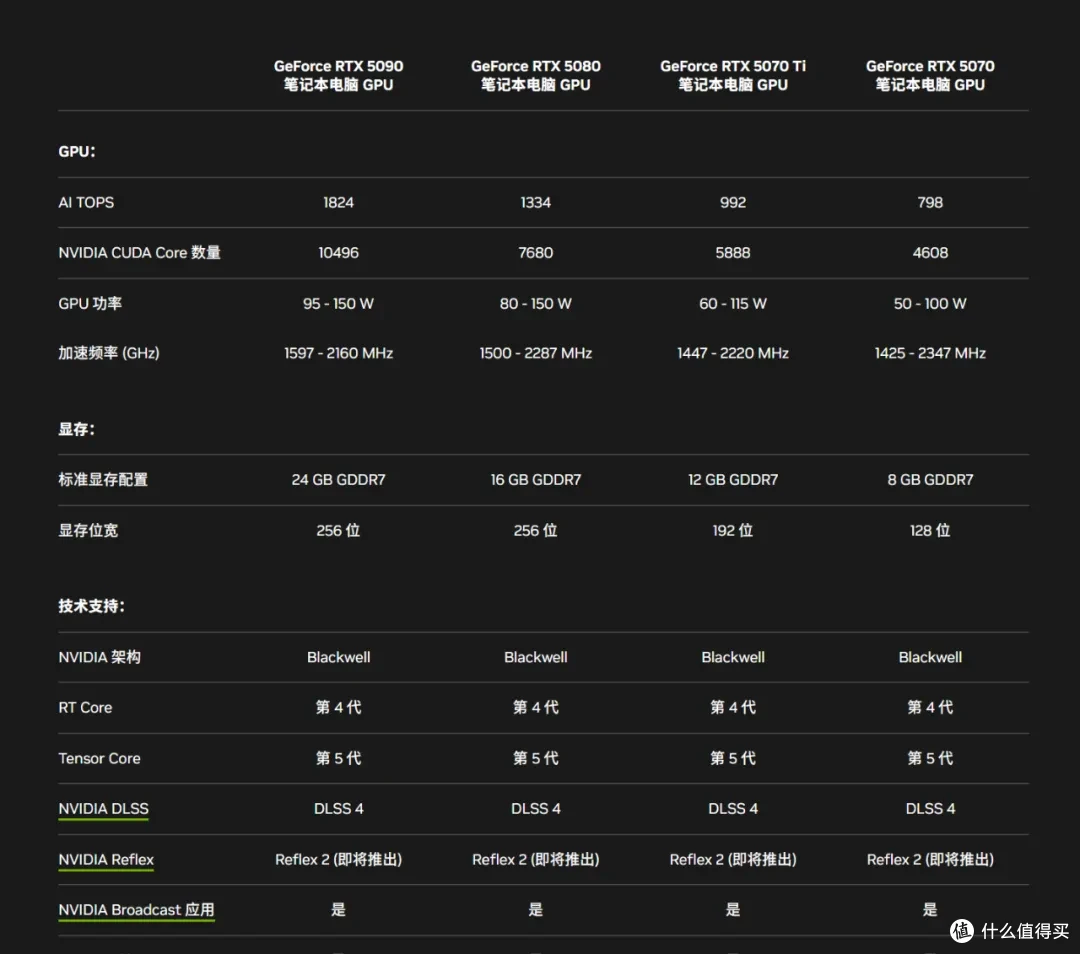Click 第 4 代 in the RTX 5070 Ti column
This screenshot has width=1080, height=954.
(x=733, y=707)
